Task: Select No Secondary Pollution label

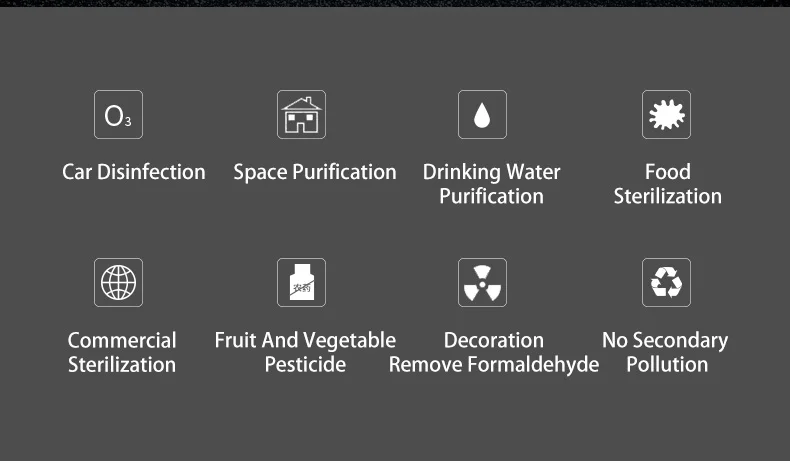Action: pyautogui.click(x=665, y=352)
